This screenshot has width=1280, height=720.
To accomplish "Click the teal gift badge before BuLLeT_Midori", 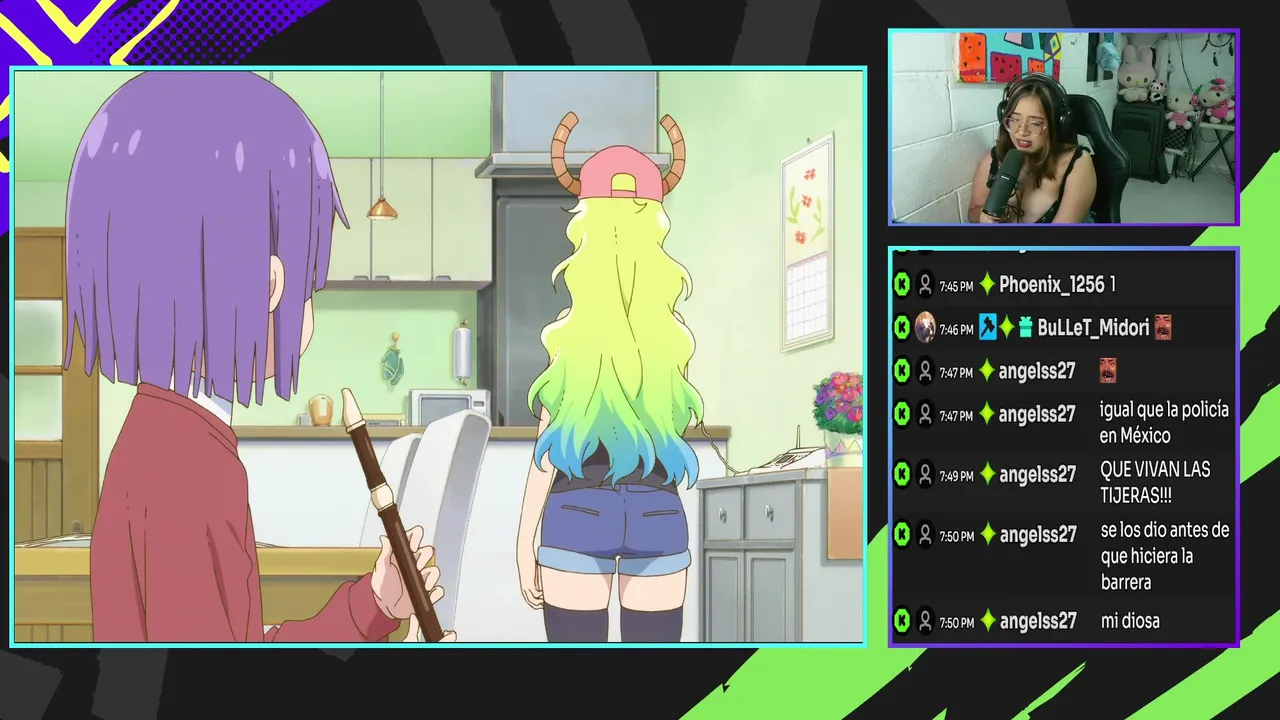I will 1025,327.
